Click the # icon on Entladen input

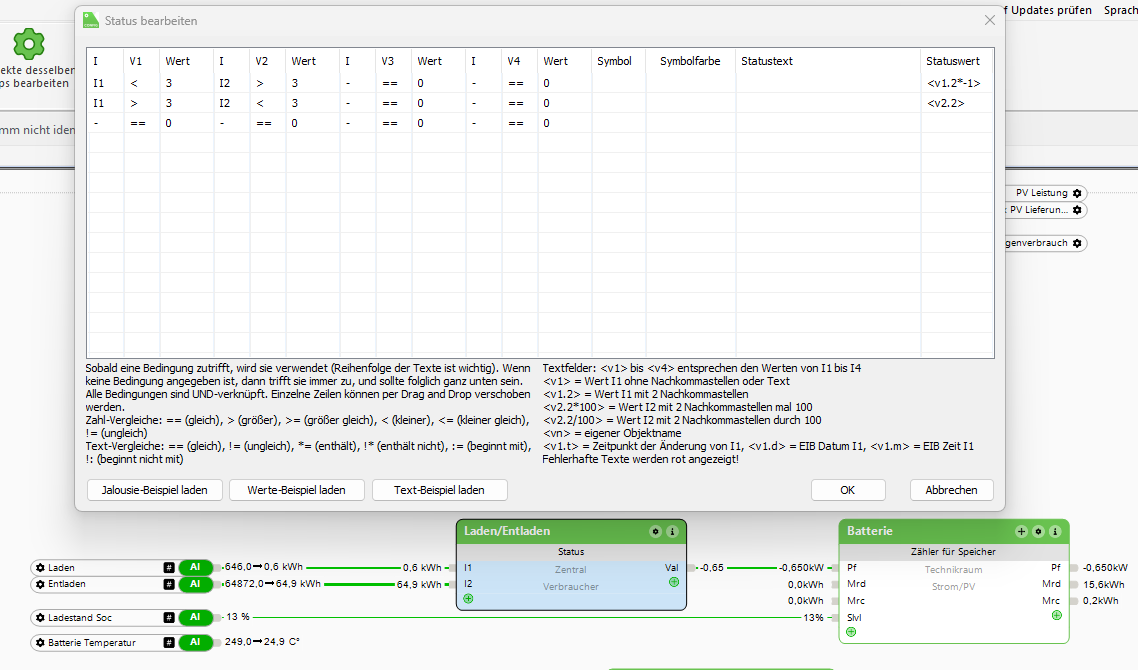[x=168, y=584]
